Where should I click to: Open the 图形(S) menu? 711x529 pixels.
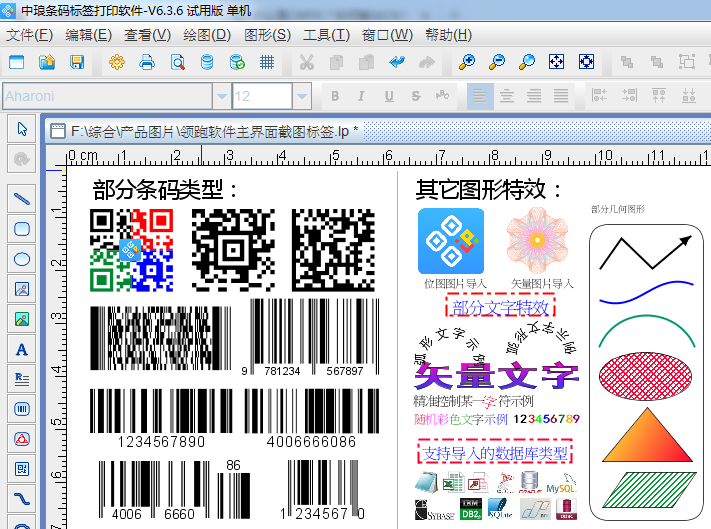[x=267, y=35]
